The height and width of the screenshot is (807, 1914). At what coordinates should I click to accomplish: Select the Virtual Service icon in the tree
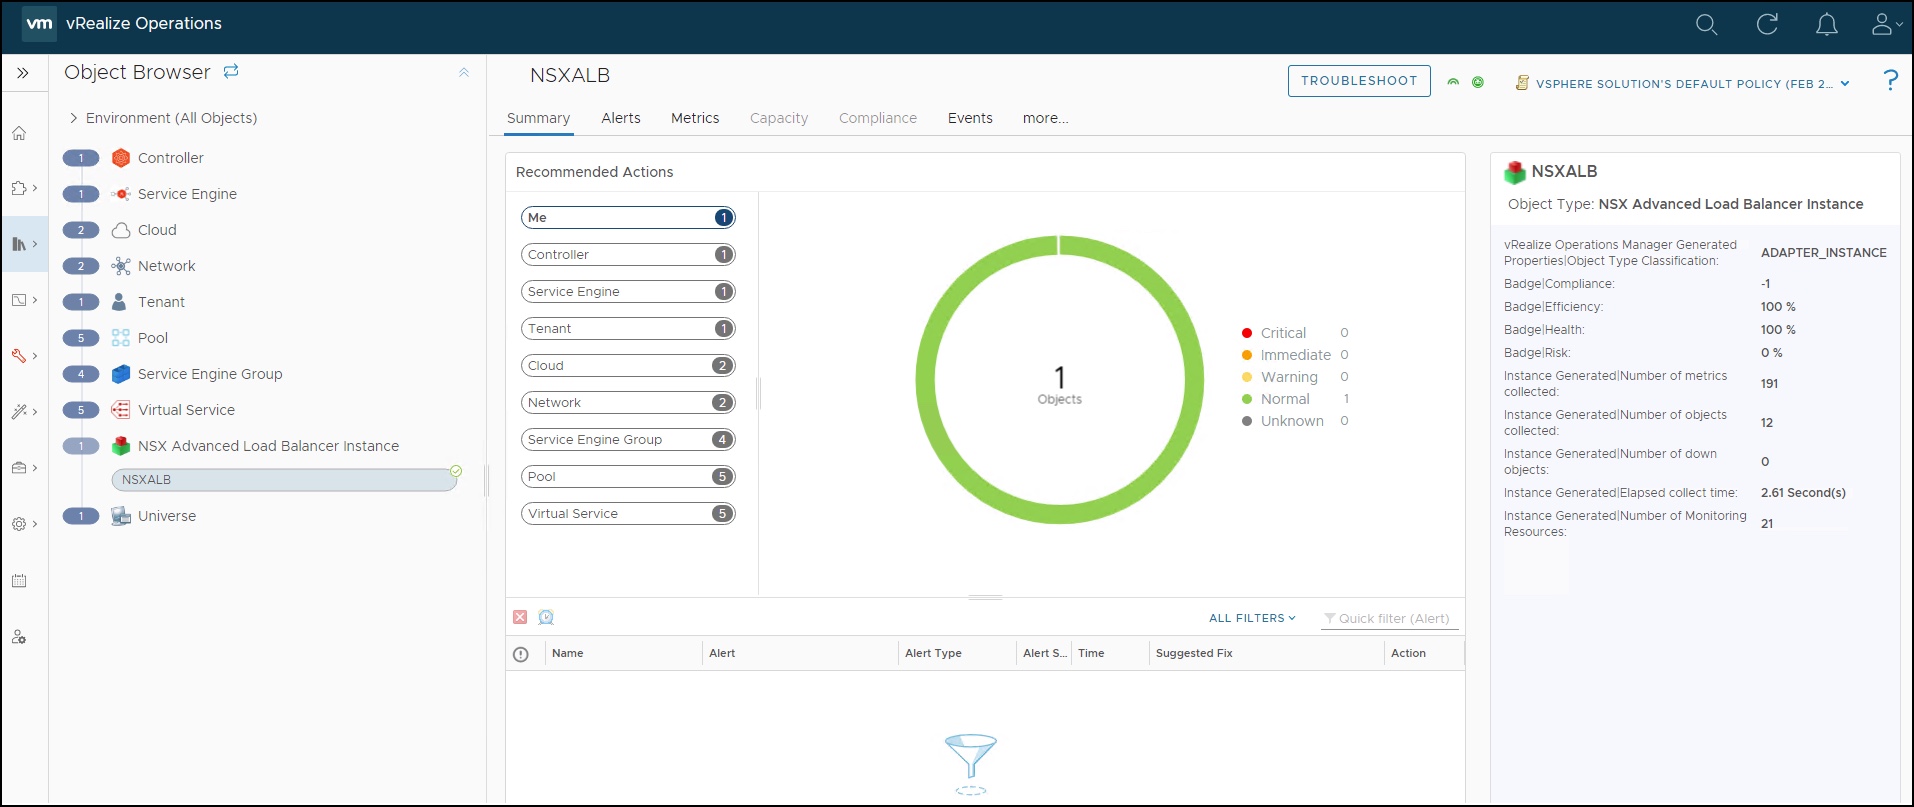pos(121,410)
